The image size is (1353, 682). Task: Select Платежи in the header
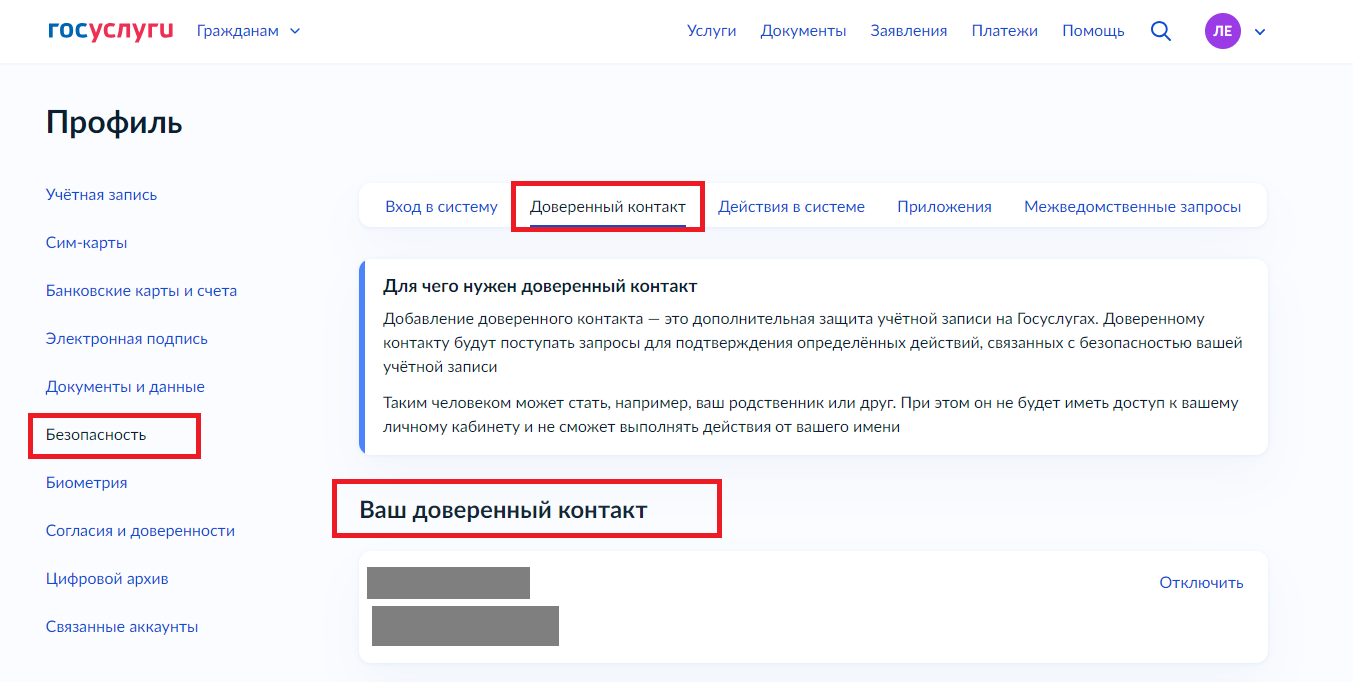click(1004, 31)
